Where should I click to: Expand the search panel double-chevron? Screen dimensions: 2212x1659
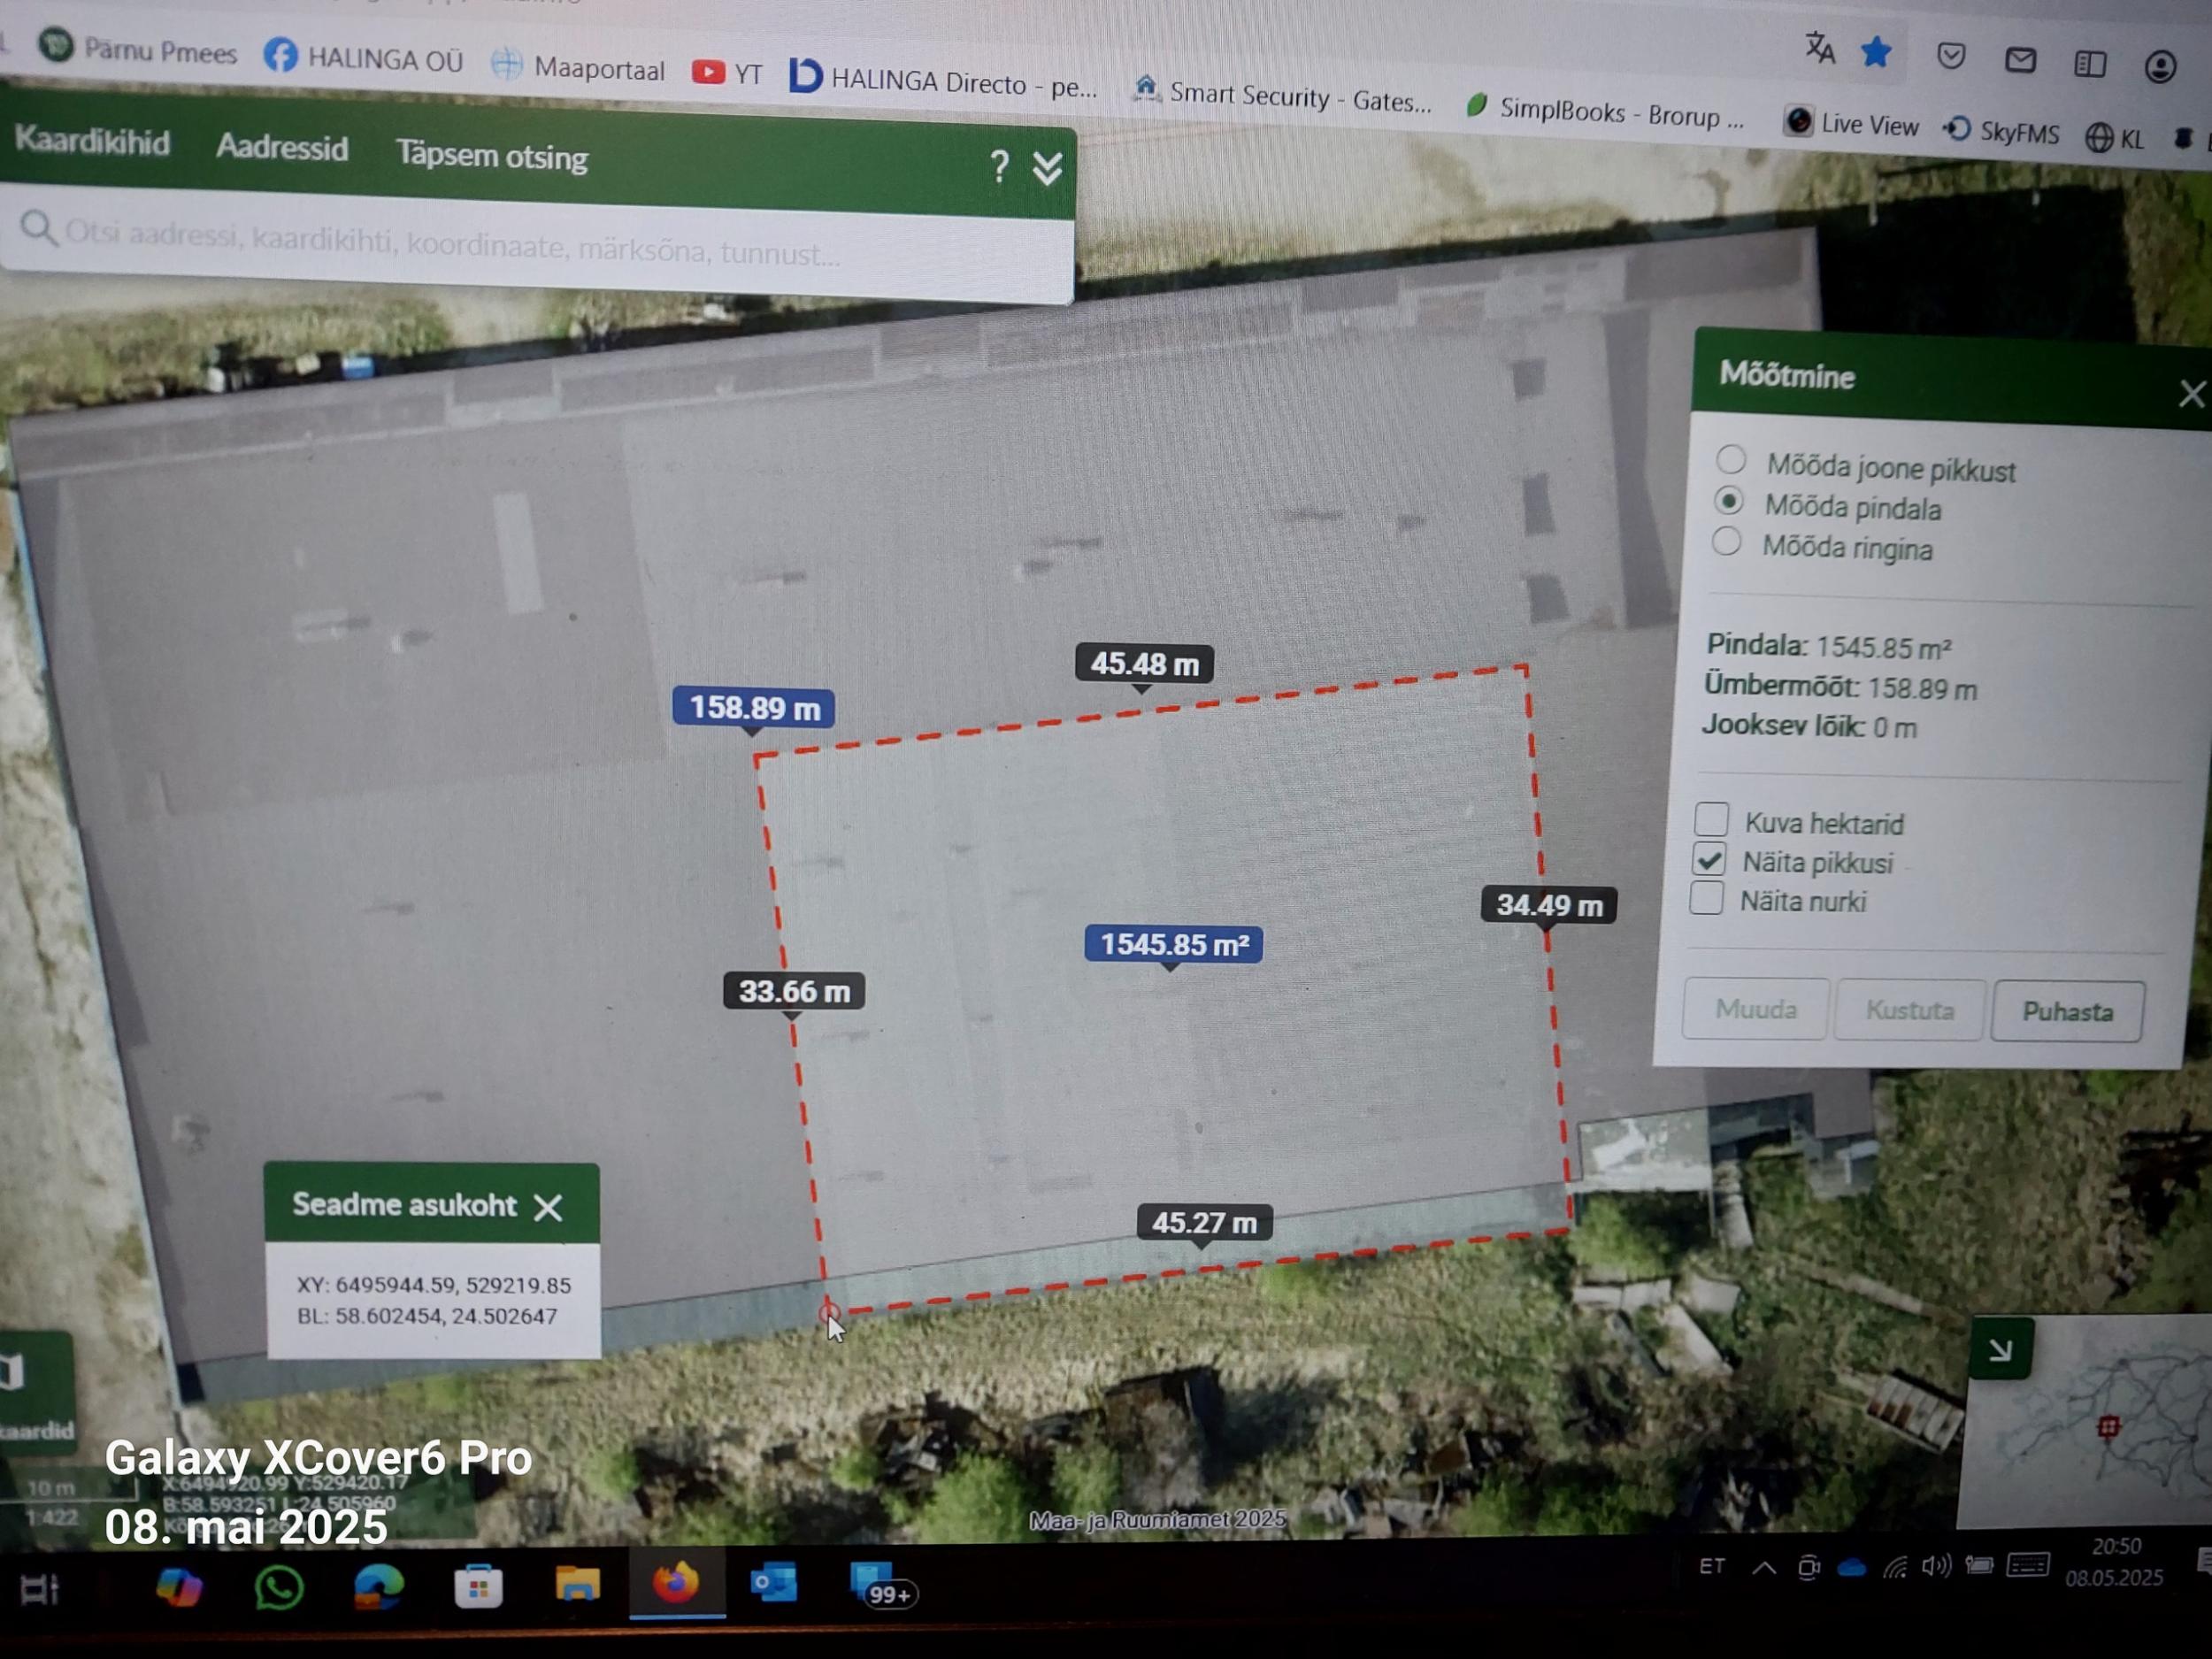[1047, 169]
